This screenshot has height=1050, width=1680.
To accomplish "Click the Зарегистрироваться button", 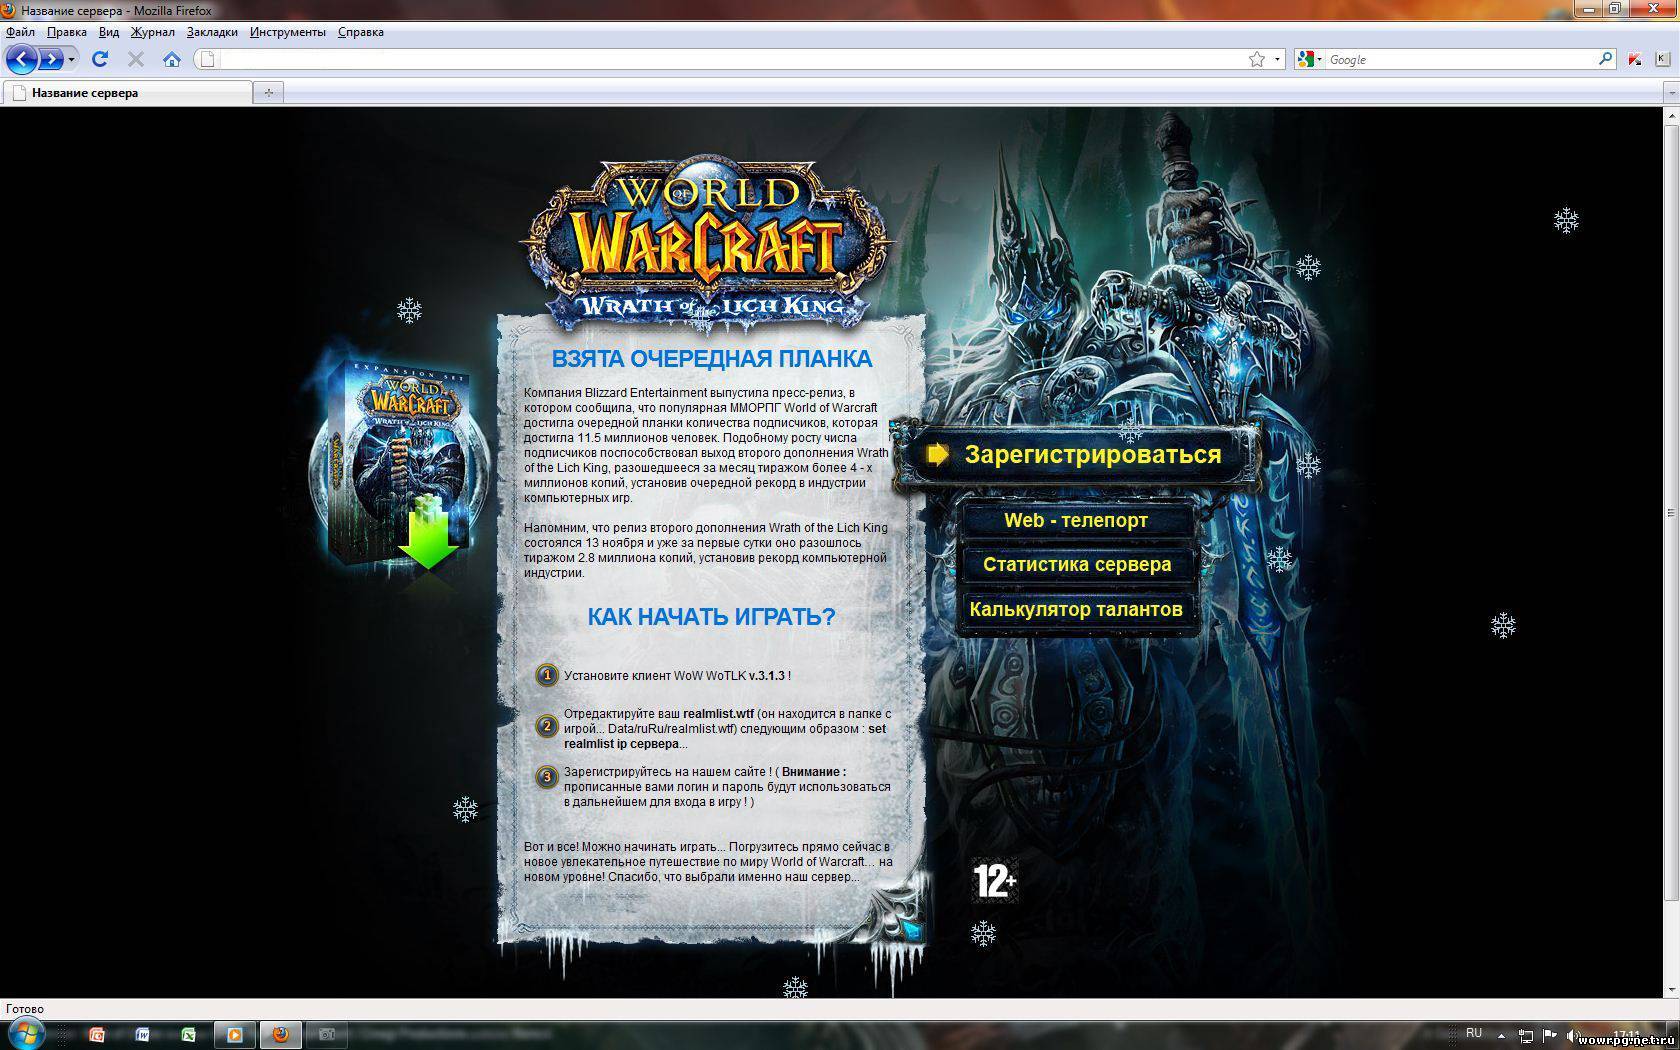I will pos(1075,455).
